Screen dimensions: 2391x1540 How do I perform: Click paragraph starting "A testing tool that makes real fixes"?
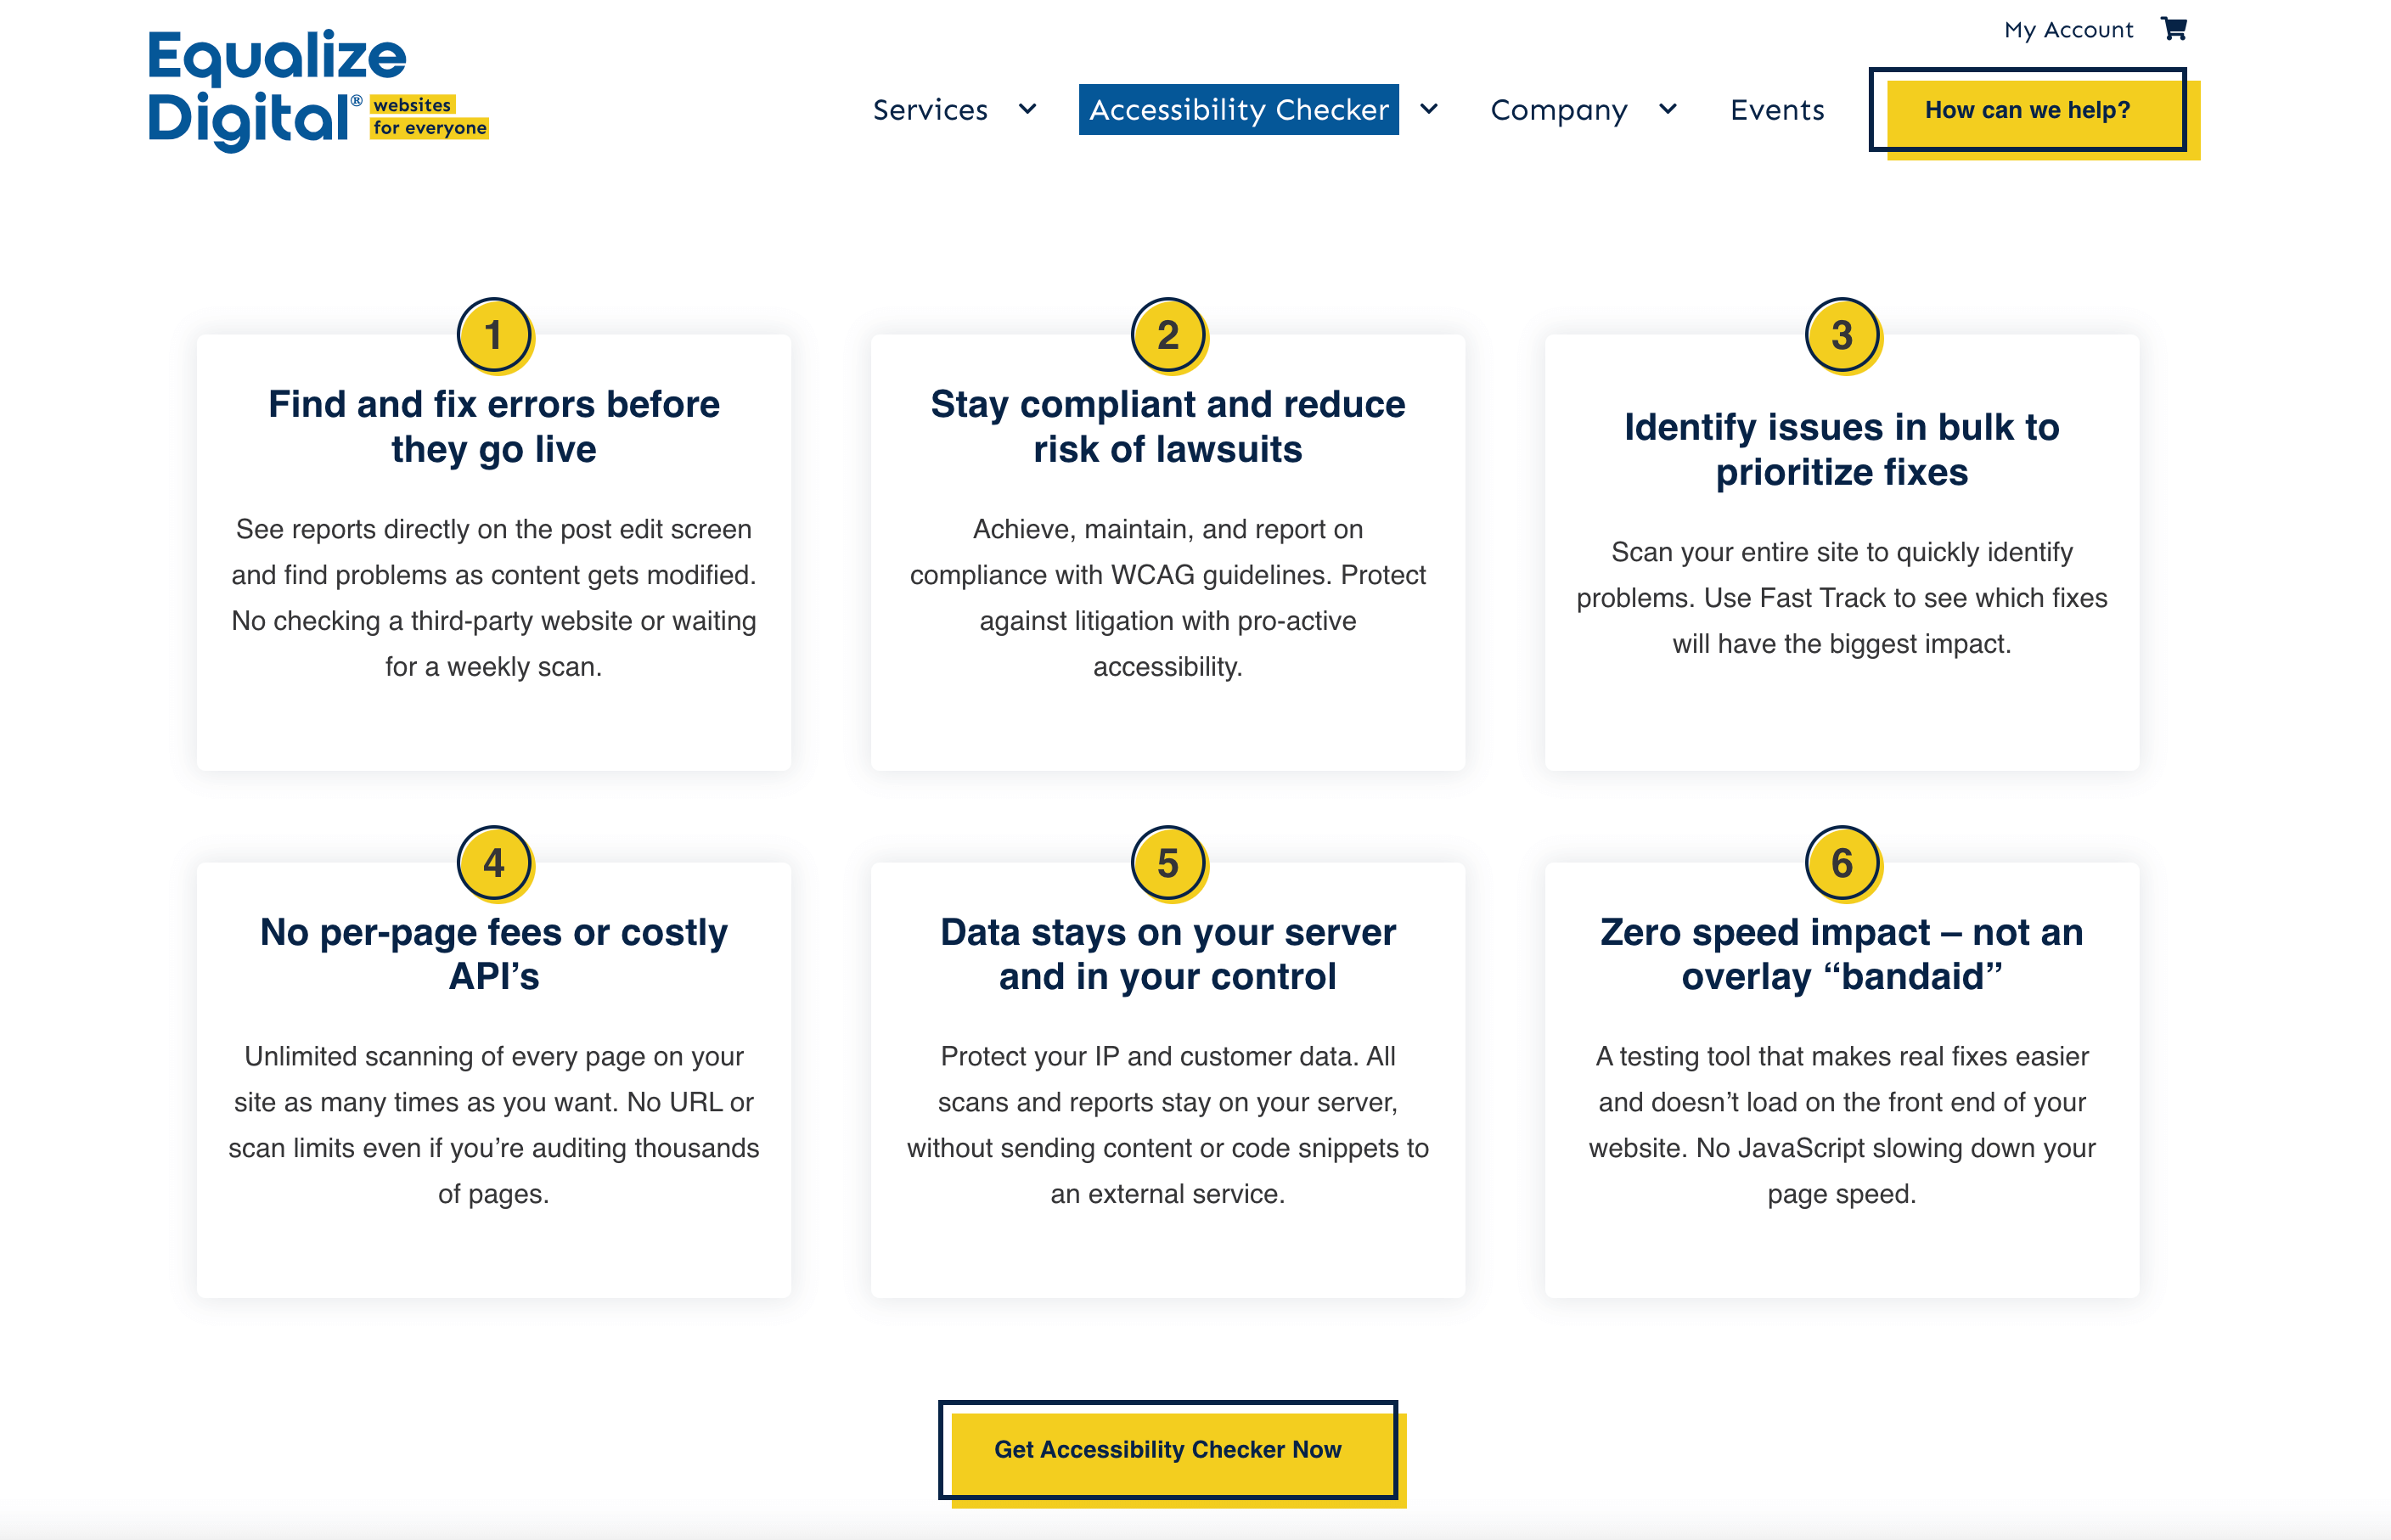click(x=1842, y=1125)
